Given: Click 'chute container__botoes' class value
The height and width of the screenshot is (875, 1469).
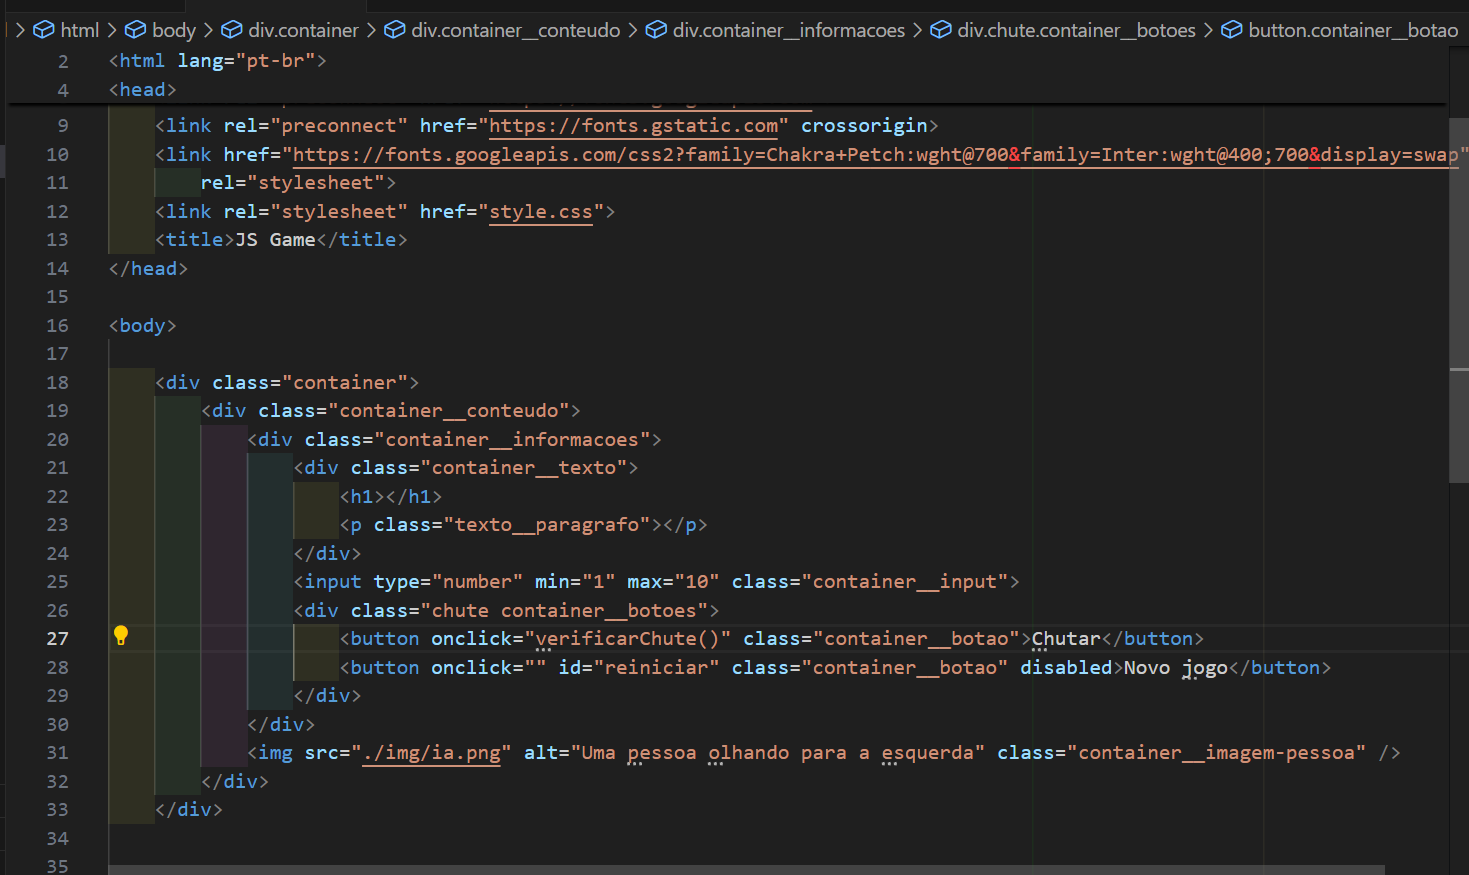Looking at the screenshot, I should (x=564, y=611).
